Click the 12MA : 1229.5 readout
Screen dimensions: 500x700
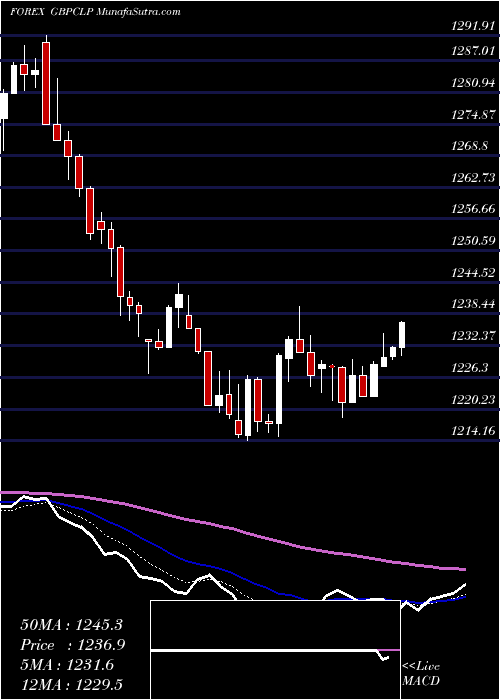(x=71, y=685)
